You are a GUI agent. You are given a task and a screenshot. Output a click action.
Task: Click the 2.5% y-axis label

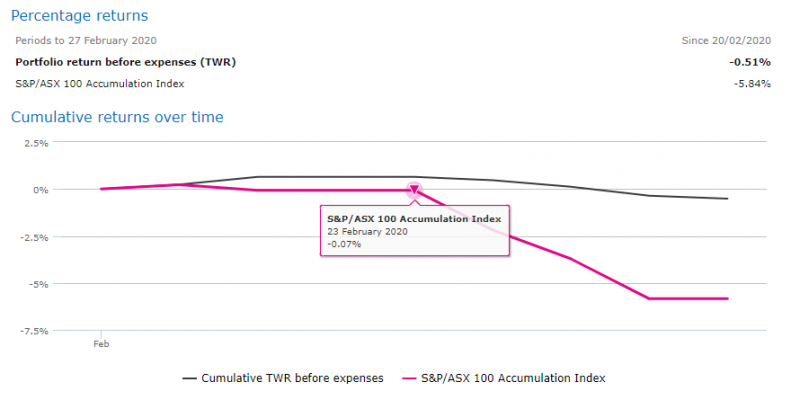pos(35,143)
